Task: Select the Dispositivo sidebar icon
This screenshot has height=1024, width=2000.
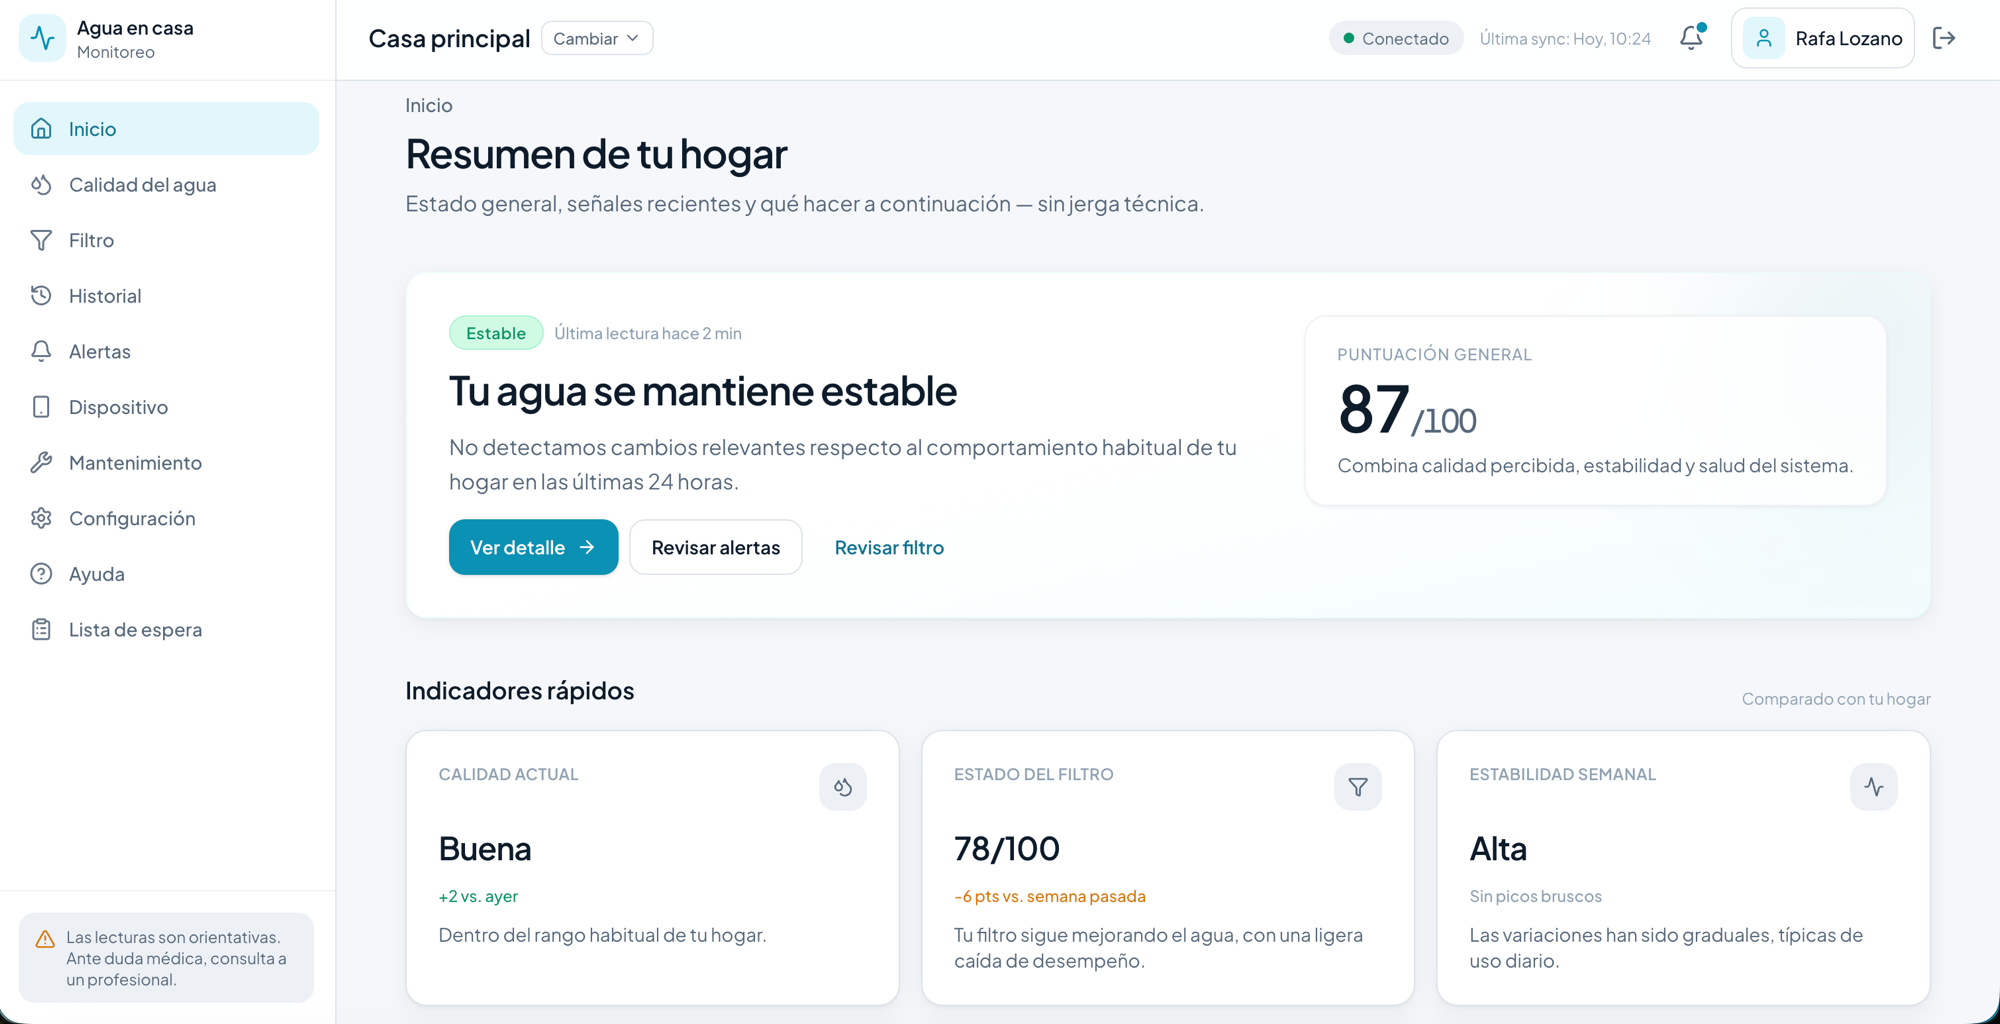Action: coord(117,407)
